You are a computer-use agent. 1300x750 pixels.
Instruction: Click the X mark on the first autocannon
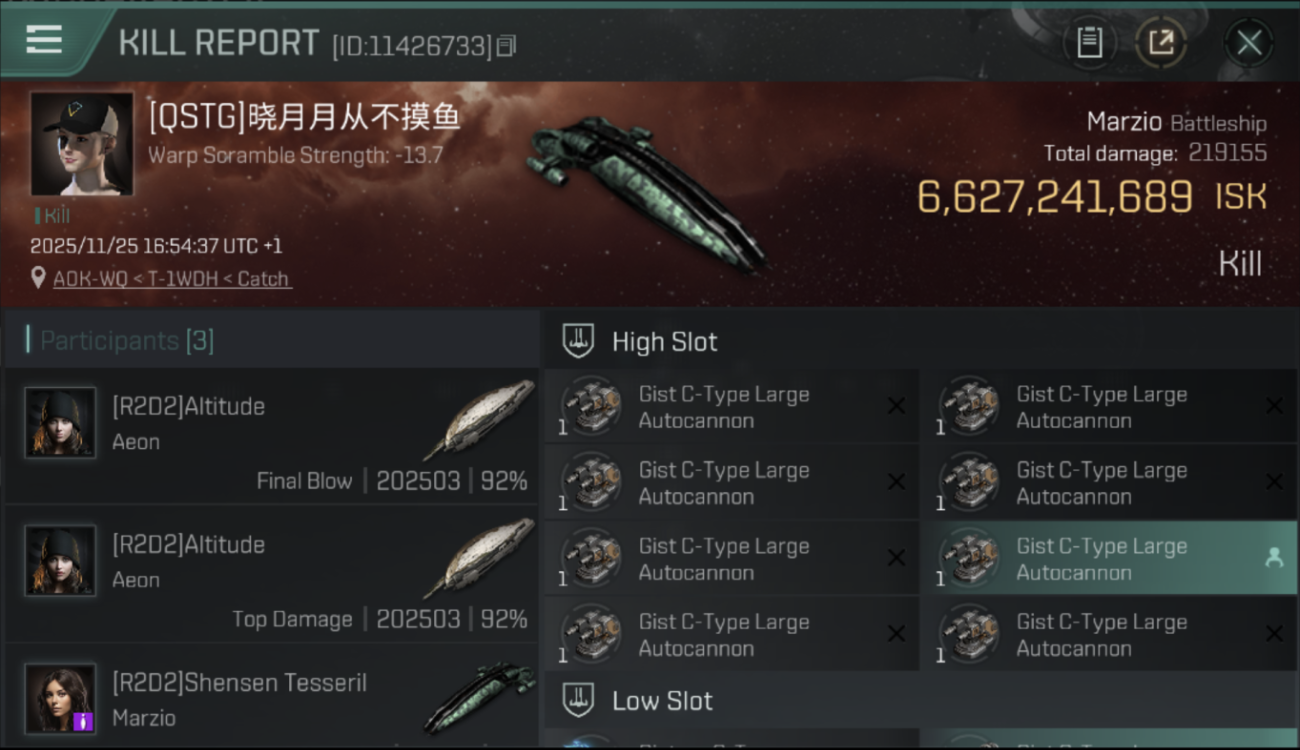(x=896, y=406)
